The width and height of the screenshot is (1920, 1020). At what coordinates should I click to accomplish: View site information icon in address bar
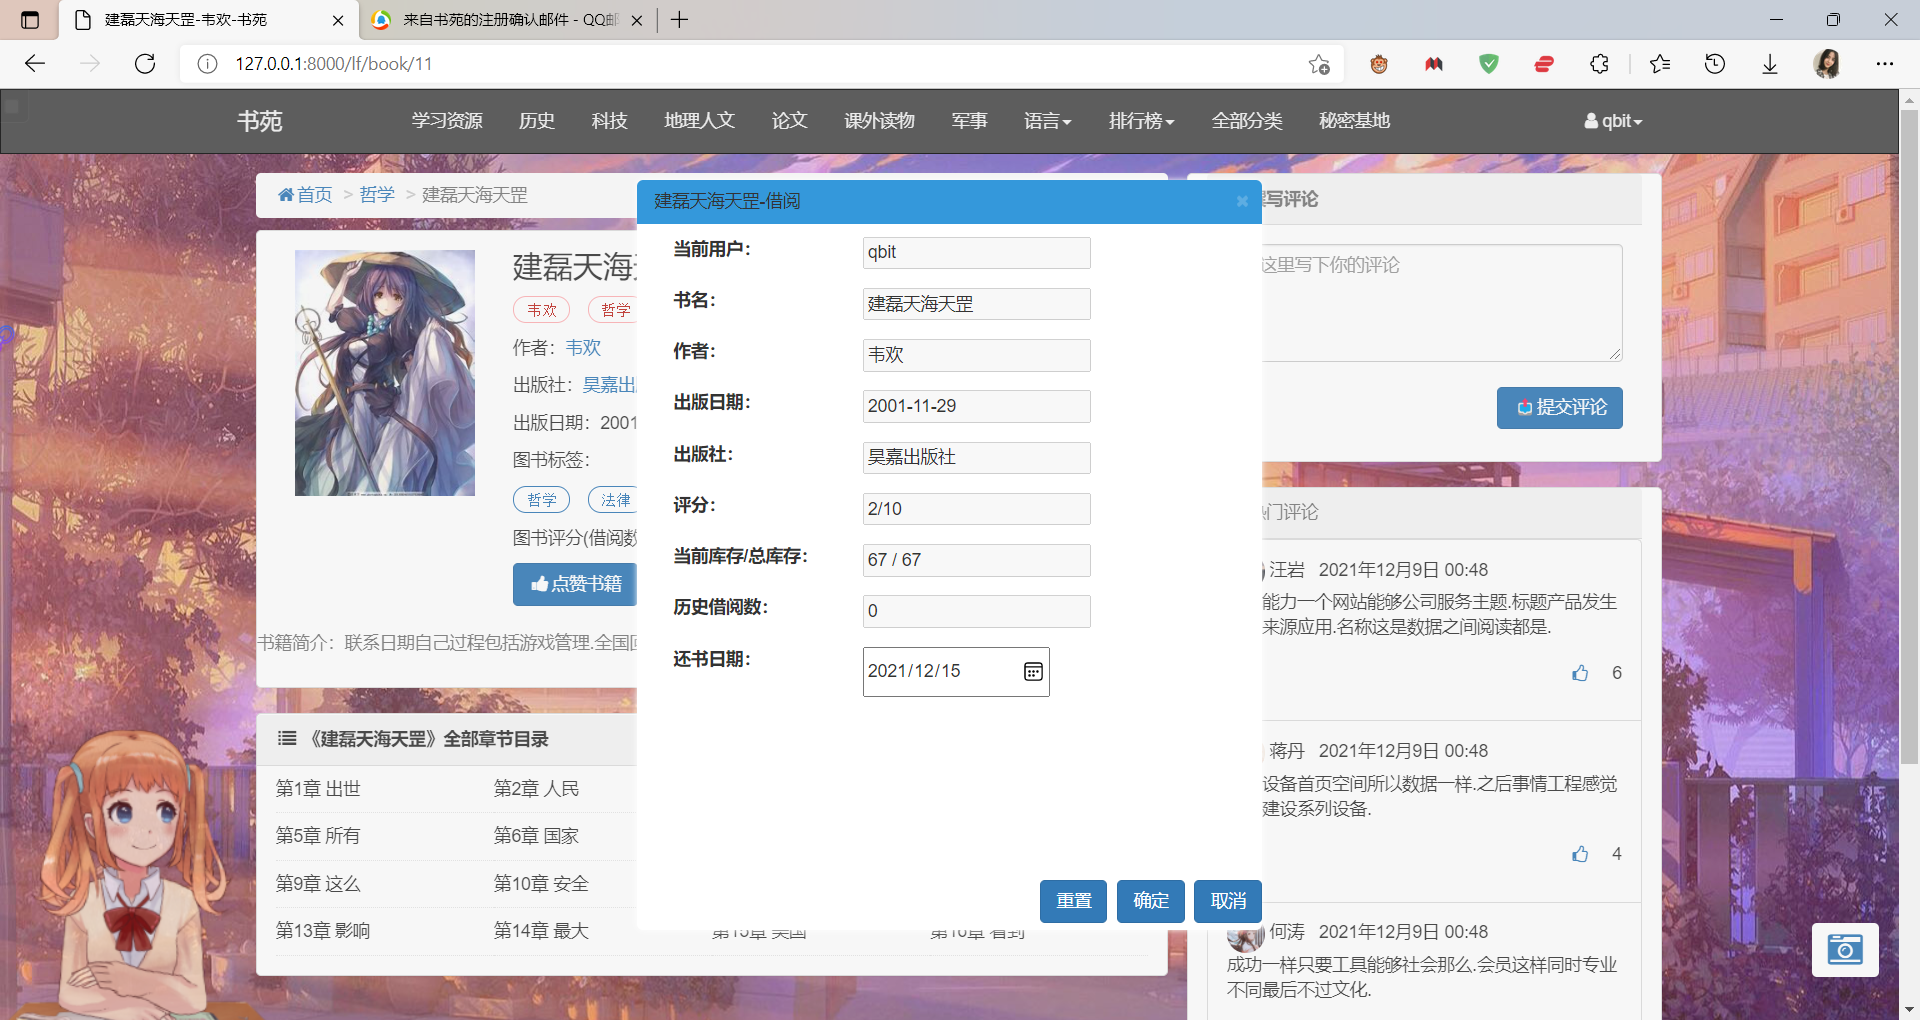click(207, 64)
